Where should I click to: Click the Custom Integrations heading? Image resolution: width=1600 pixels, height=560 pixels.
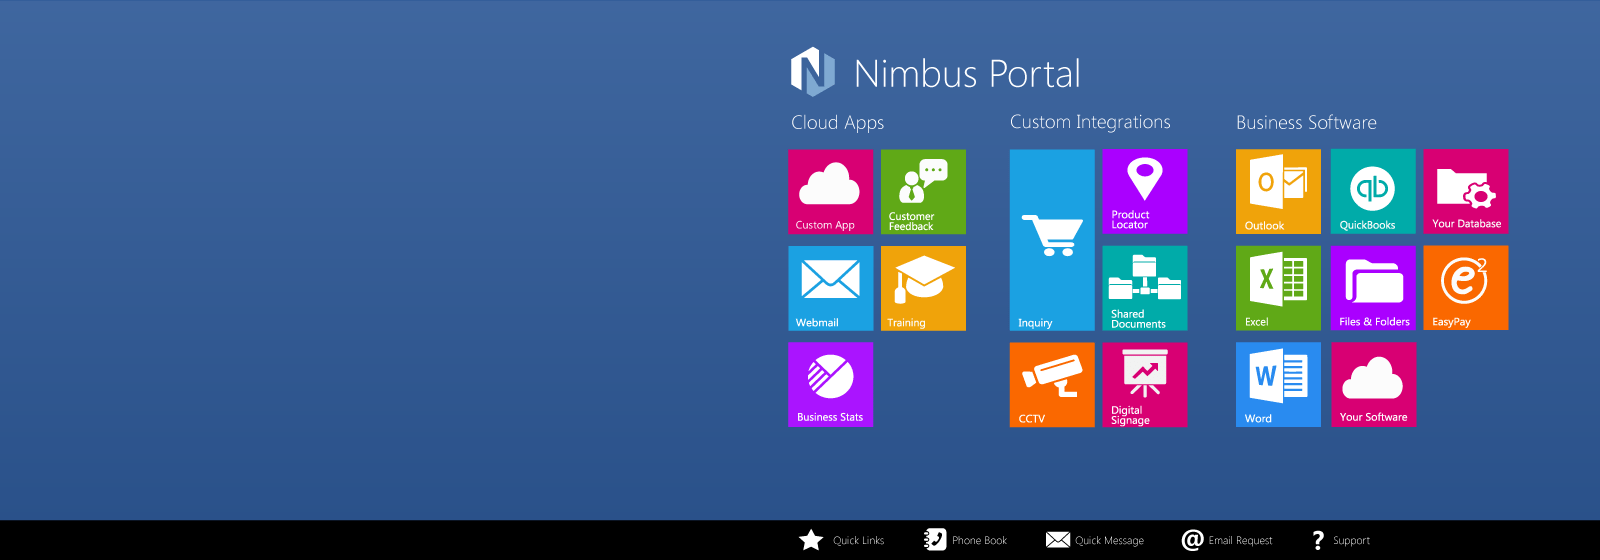[x=1090, y=122]
